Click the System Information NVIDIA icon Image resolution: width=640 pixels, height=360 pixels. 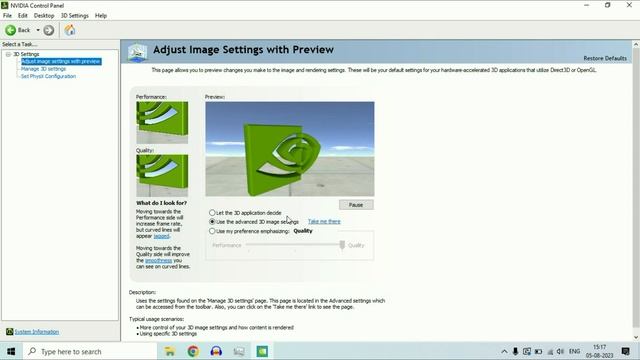9,331
